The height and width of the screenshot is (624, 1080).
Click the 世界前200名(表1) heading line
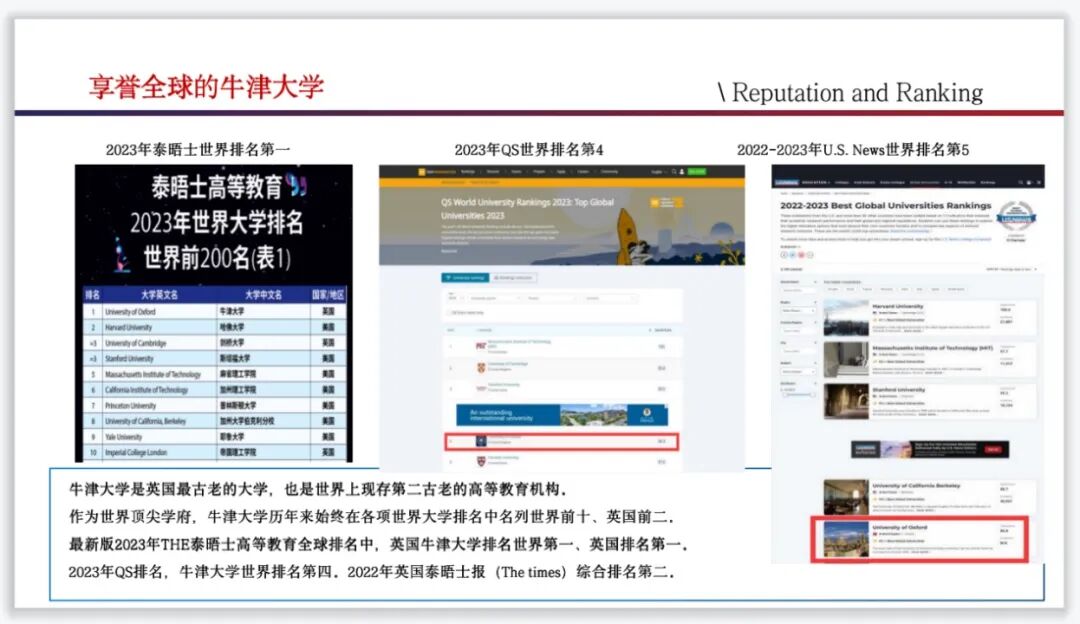click(x=217, y=258)
